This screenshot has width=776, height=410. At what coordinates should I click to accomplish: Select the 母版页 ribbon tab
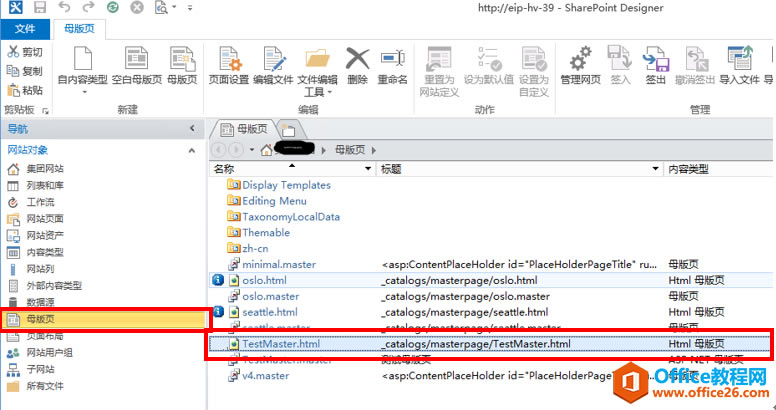tap(79, 29)
